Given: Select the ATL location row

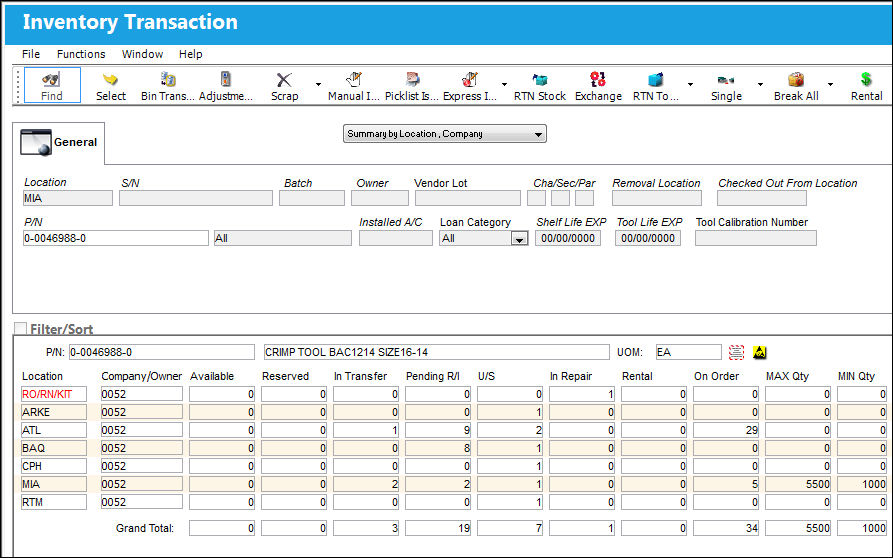Looking at the screenshot, I should click(x=454, y=430).
